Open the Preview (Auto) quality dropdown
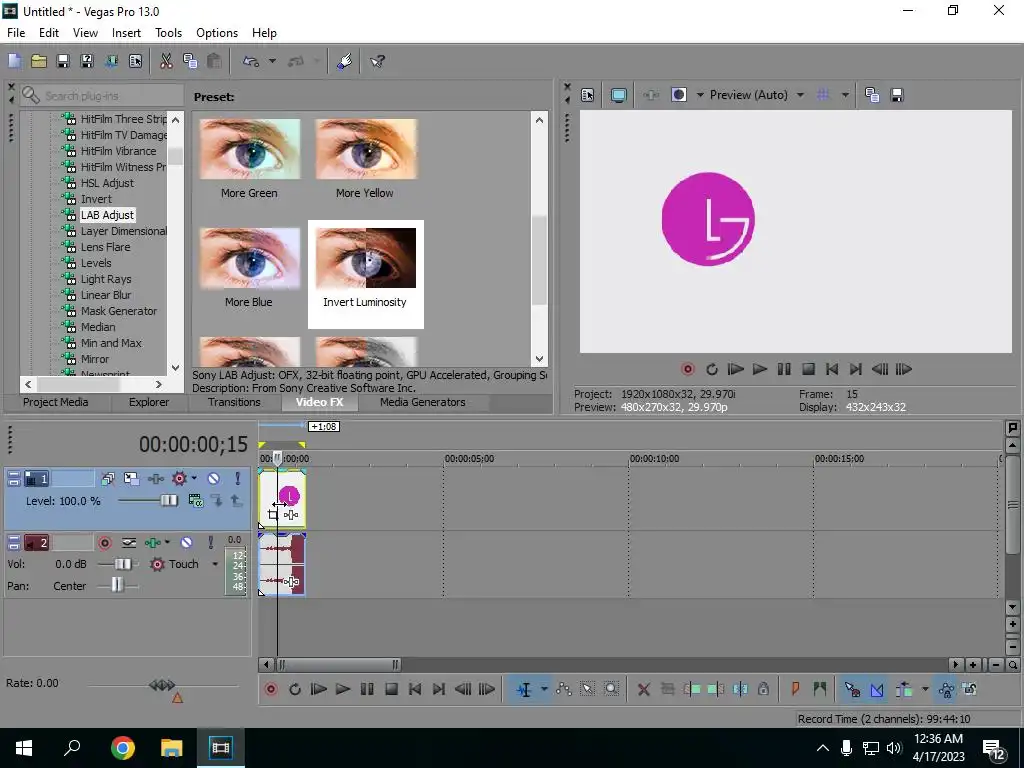The height and width of the screenshot is (768, 1024). (x=800, y=95)
